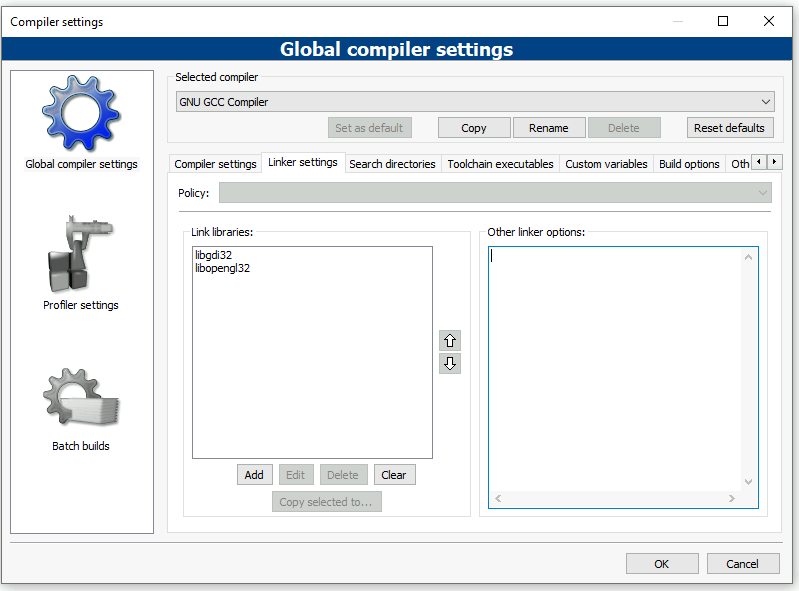Open the Batch builds icon
Viewport: 799px width, 591px height.
(81, 397)
